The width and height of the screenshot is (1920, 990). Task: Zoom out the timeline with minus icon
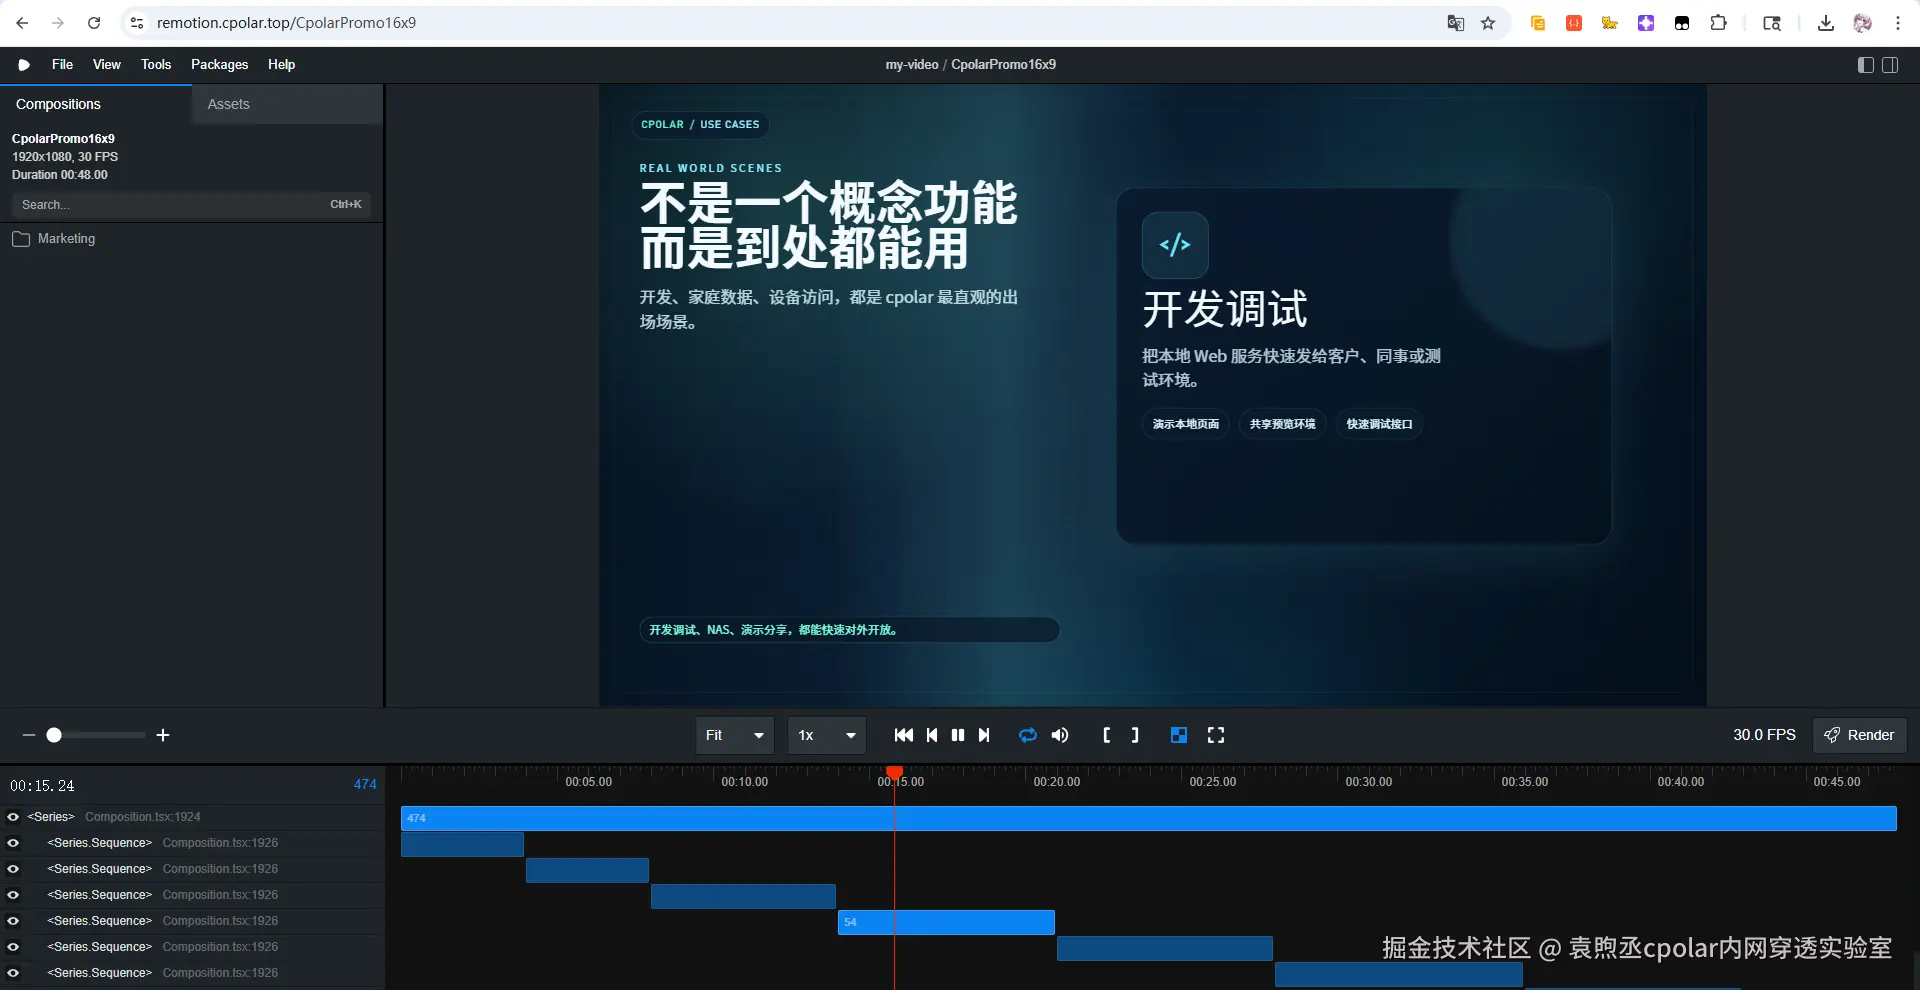pos(29,735)
